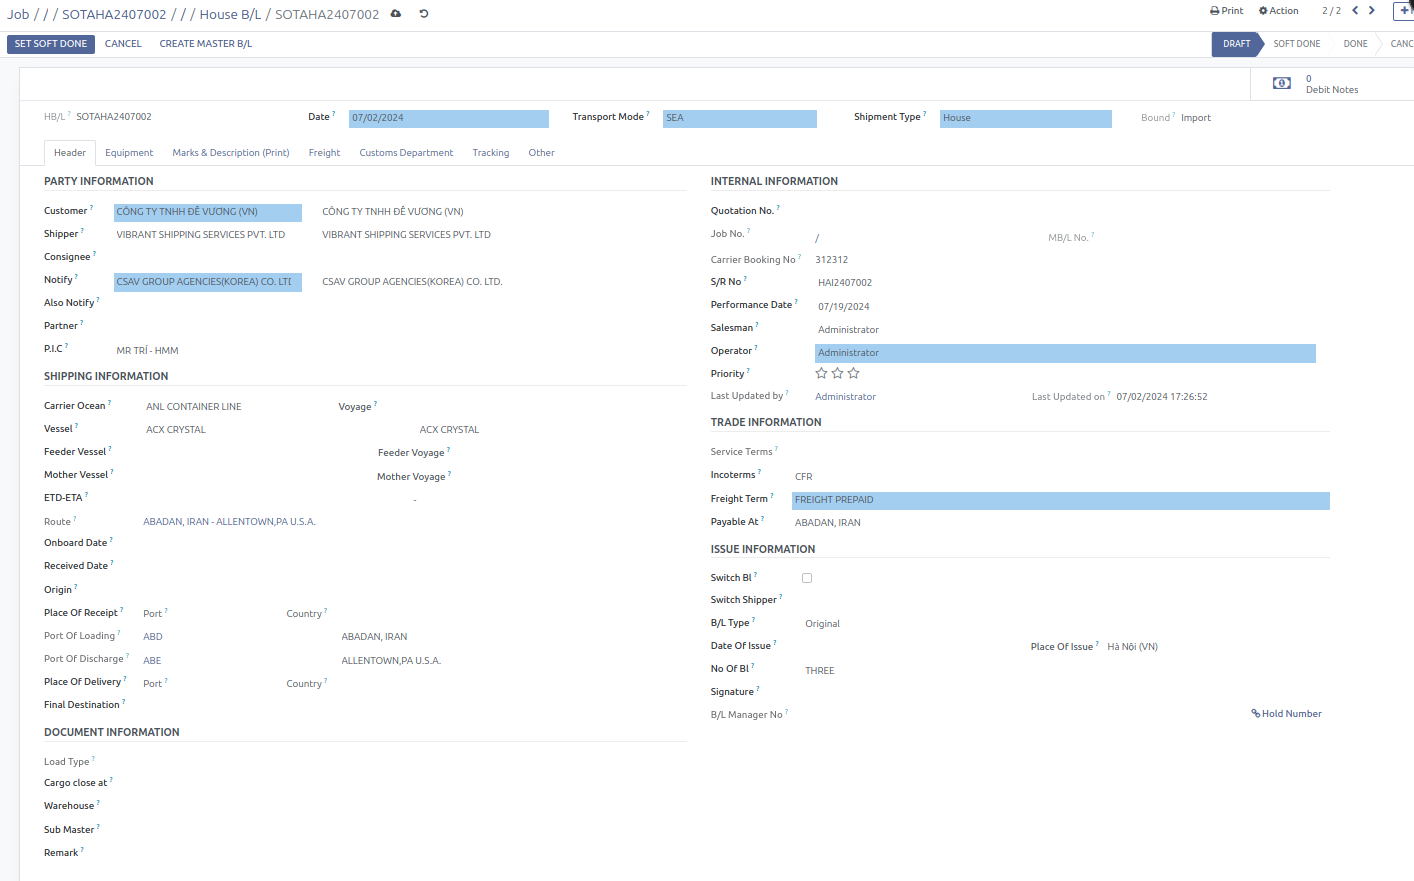Toggle the Switch Bl checkbox
1414x881 pixels.
point(807,578)
